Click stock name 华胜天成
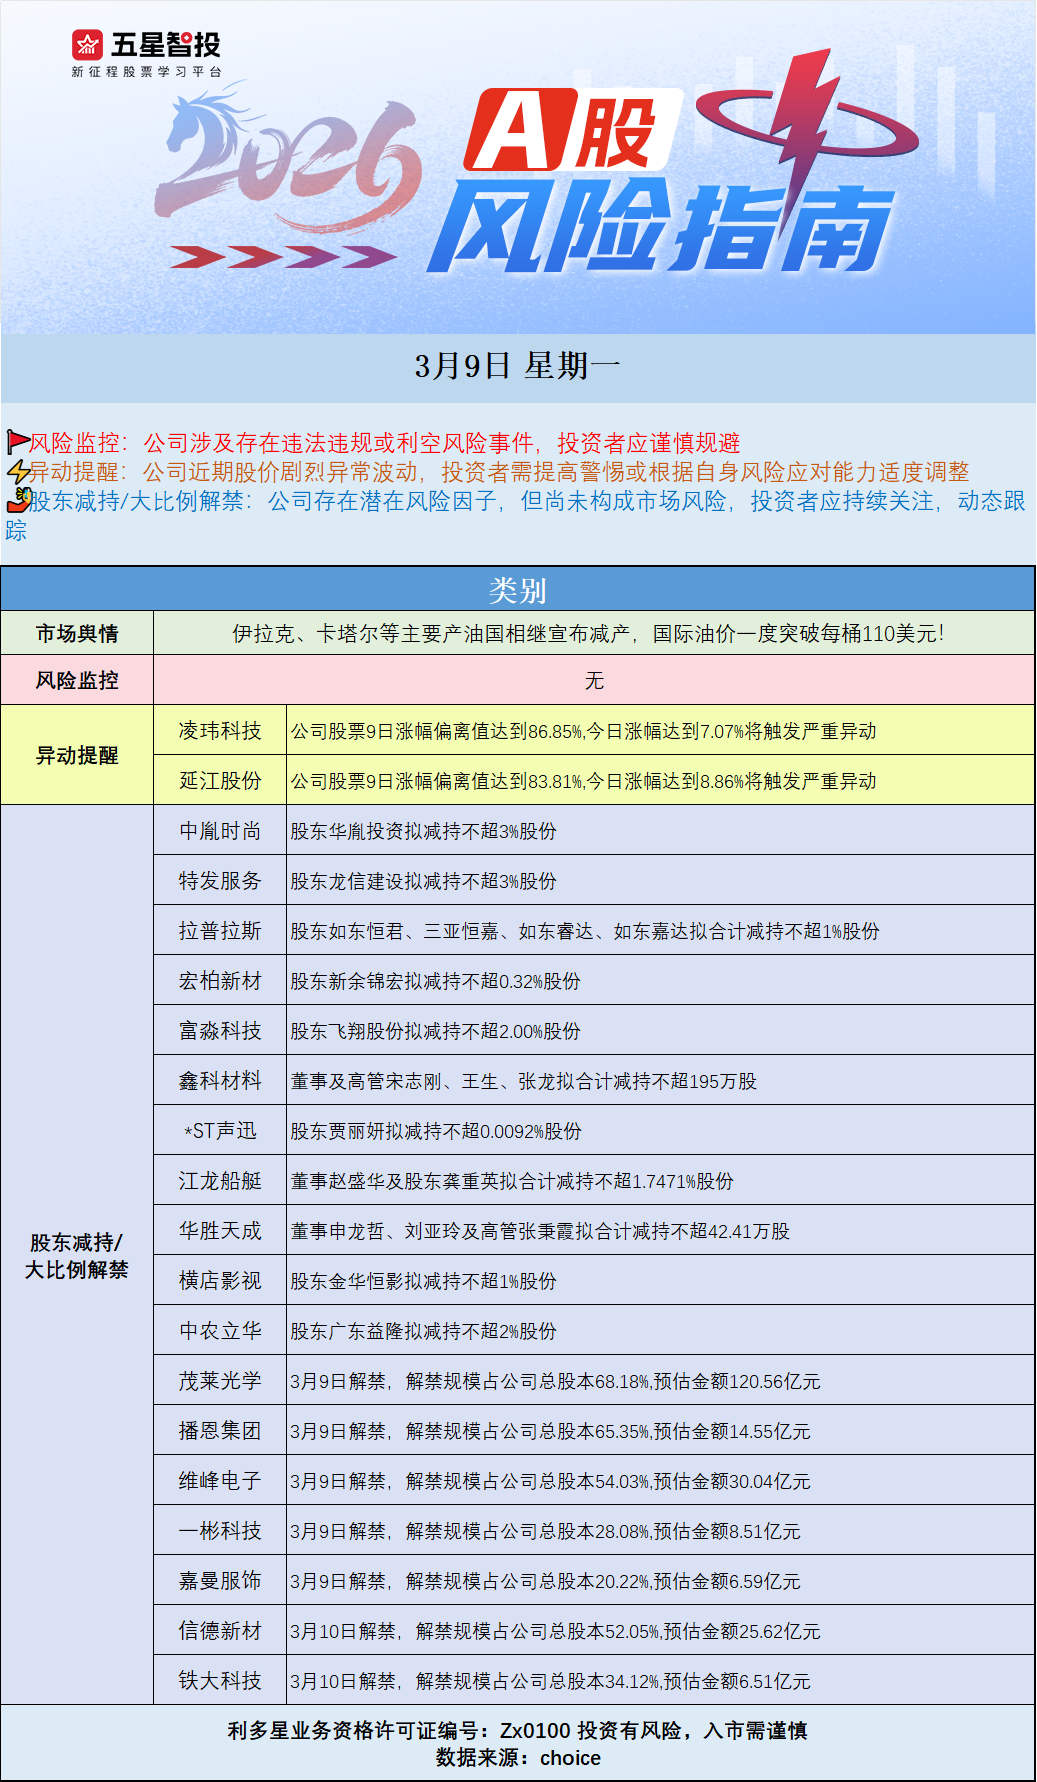 tap(220, 1231)
